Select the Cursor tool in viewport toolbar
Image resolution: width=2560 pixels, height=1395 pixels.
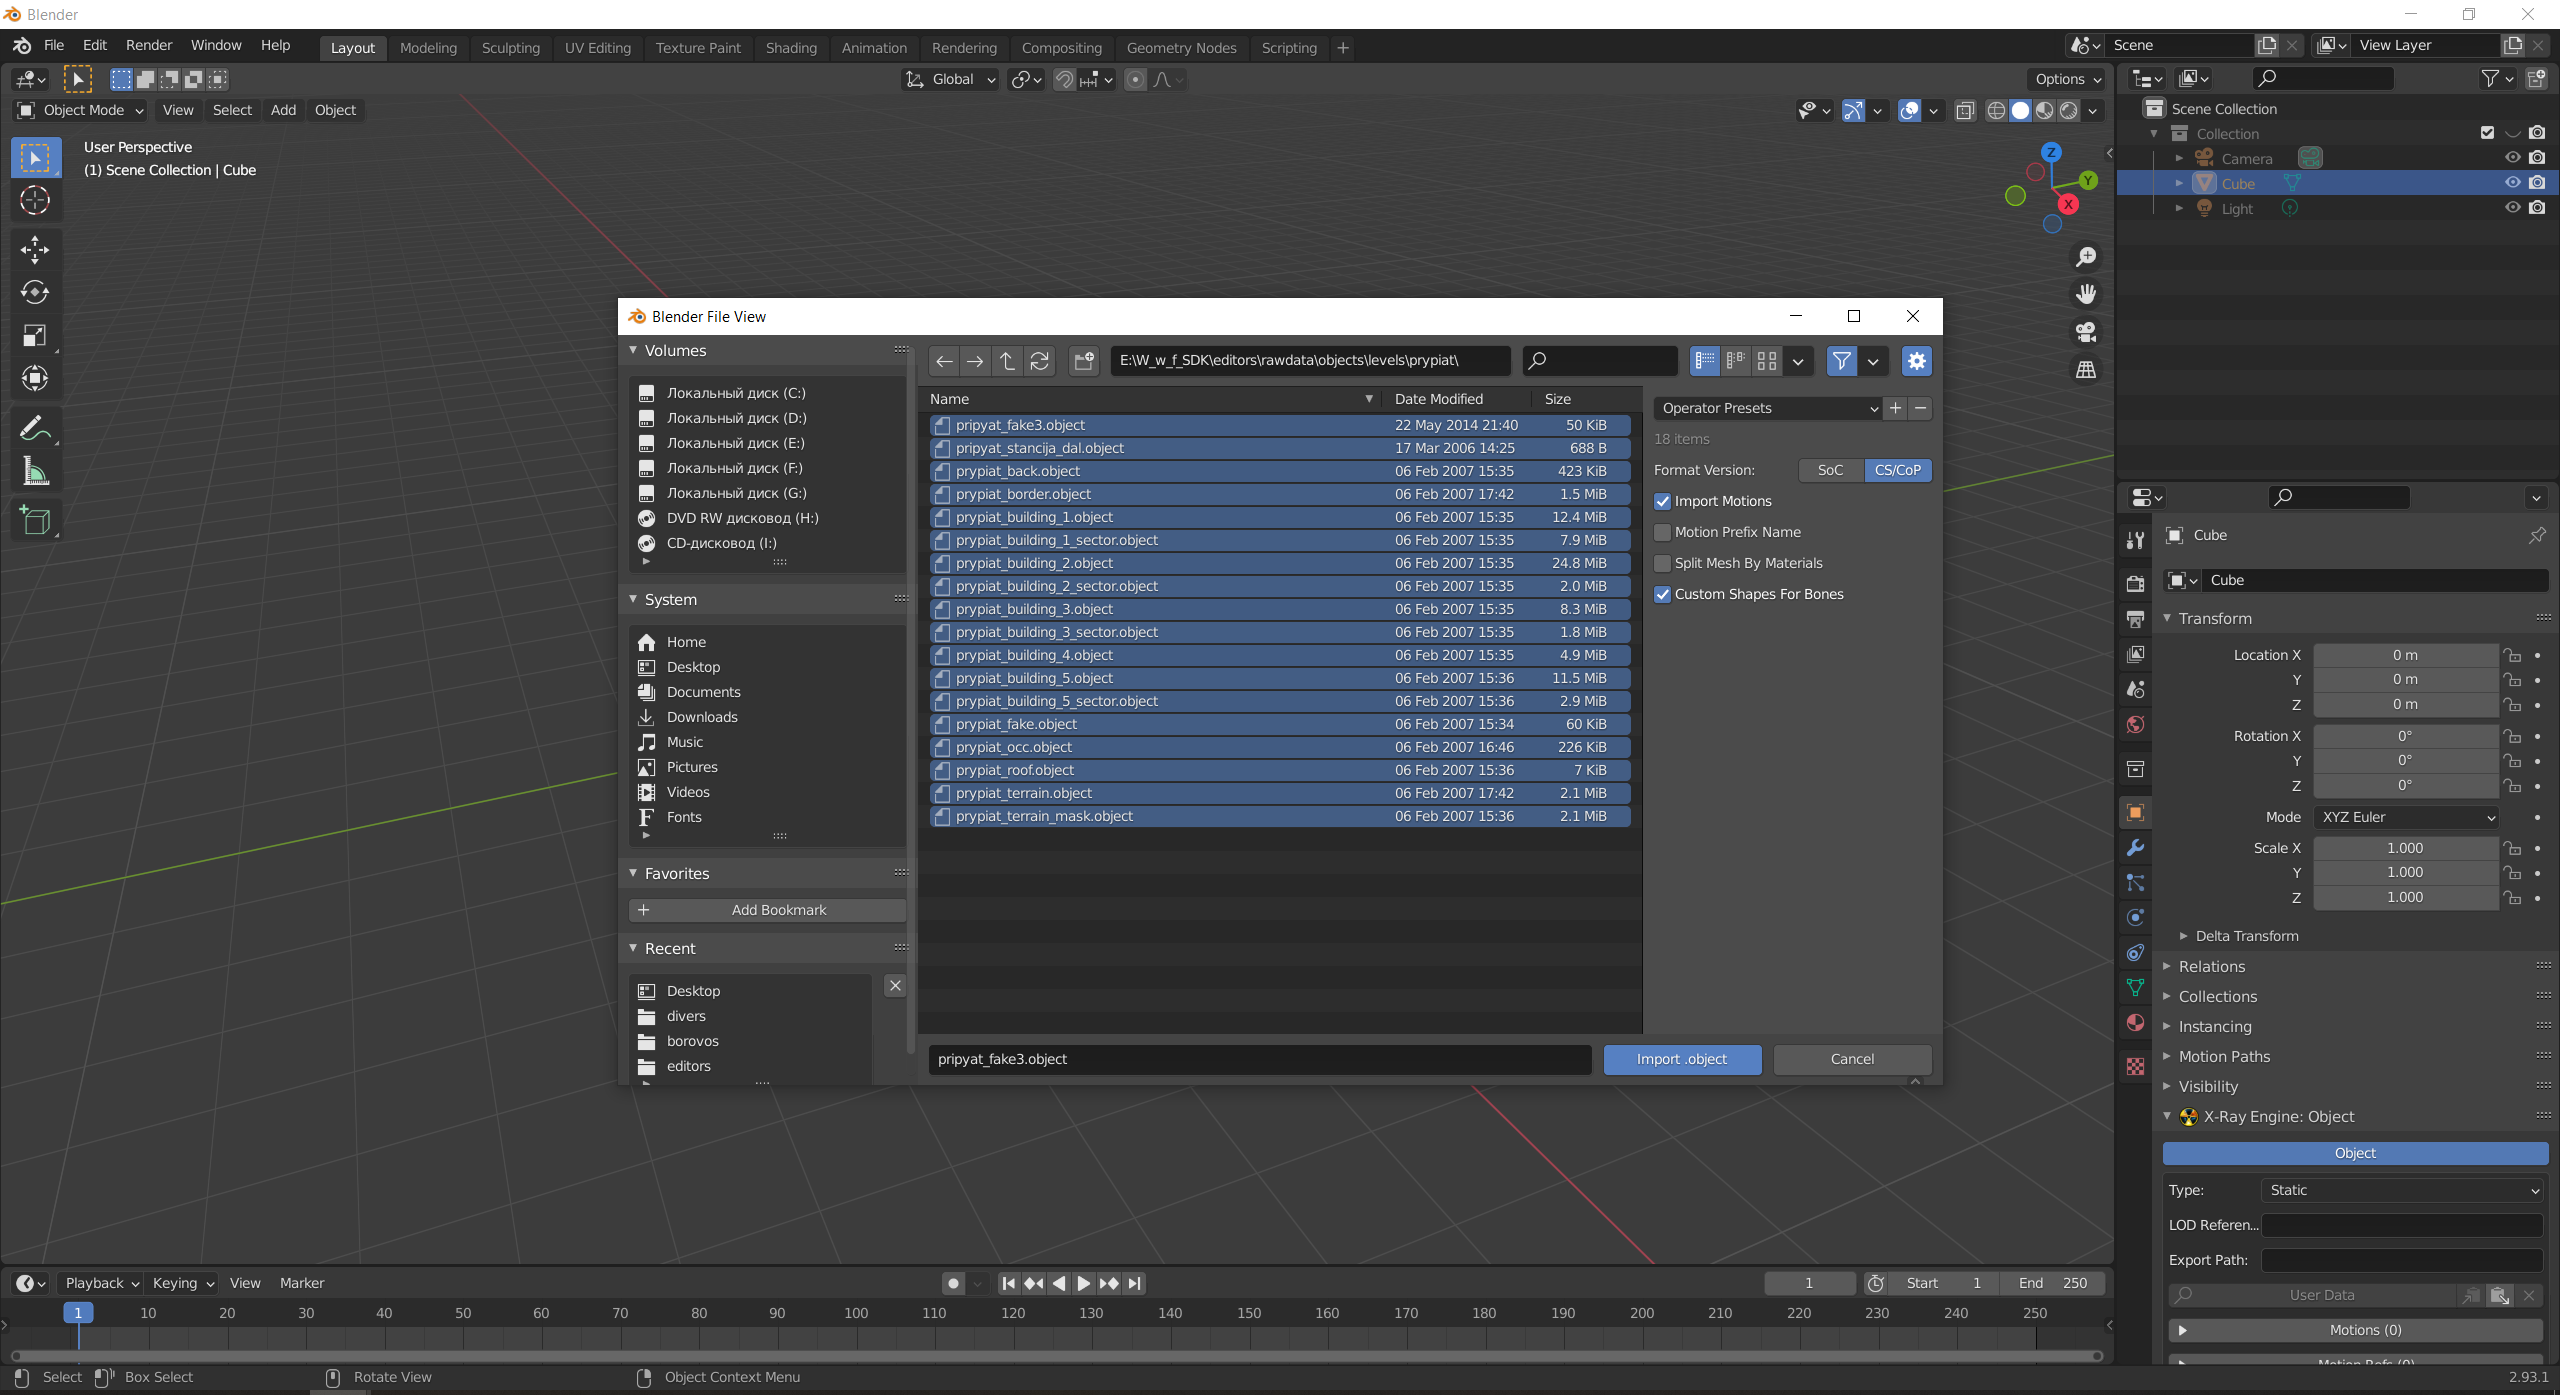coord(35,201)
